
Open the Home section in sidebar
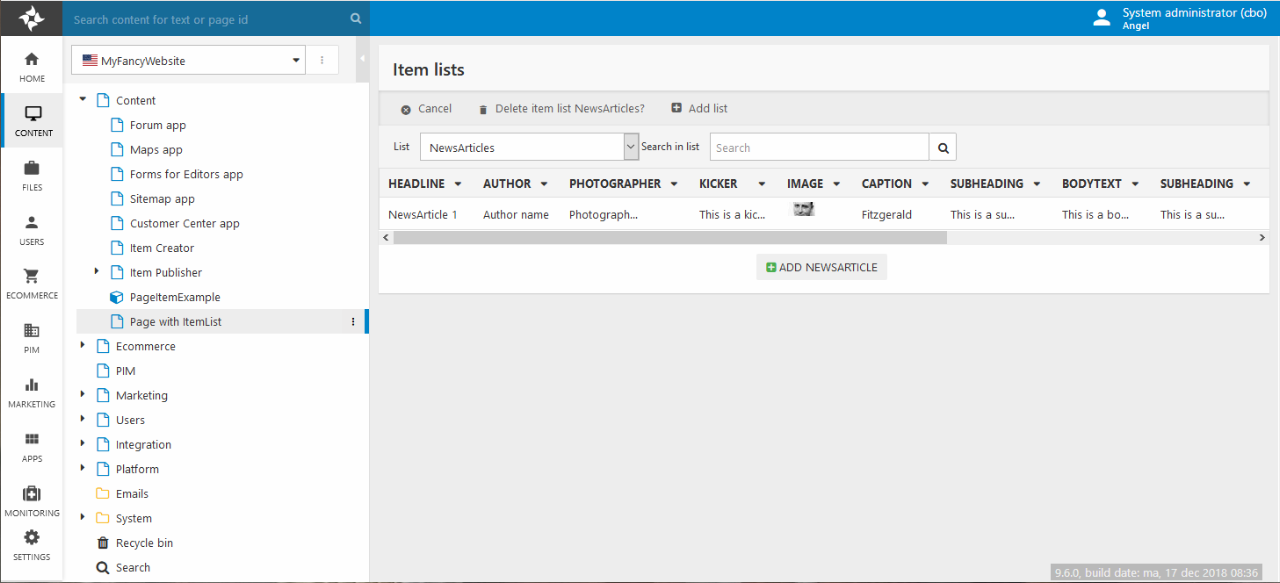click(32, 66)
